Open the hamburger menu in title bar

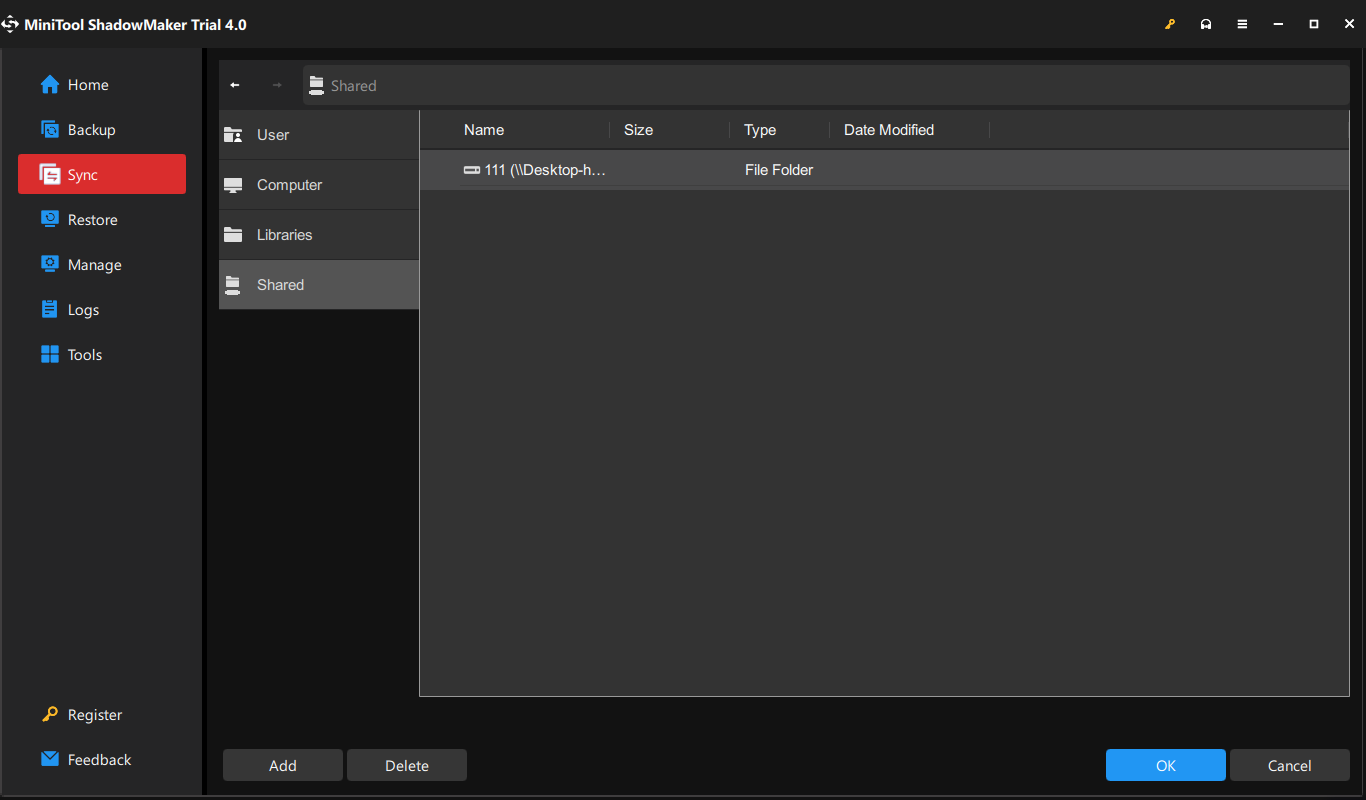tap(1242, 24)
